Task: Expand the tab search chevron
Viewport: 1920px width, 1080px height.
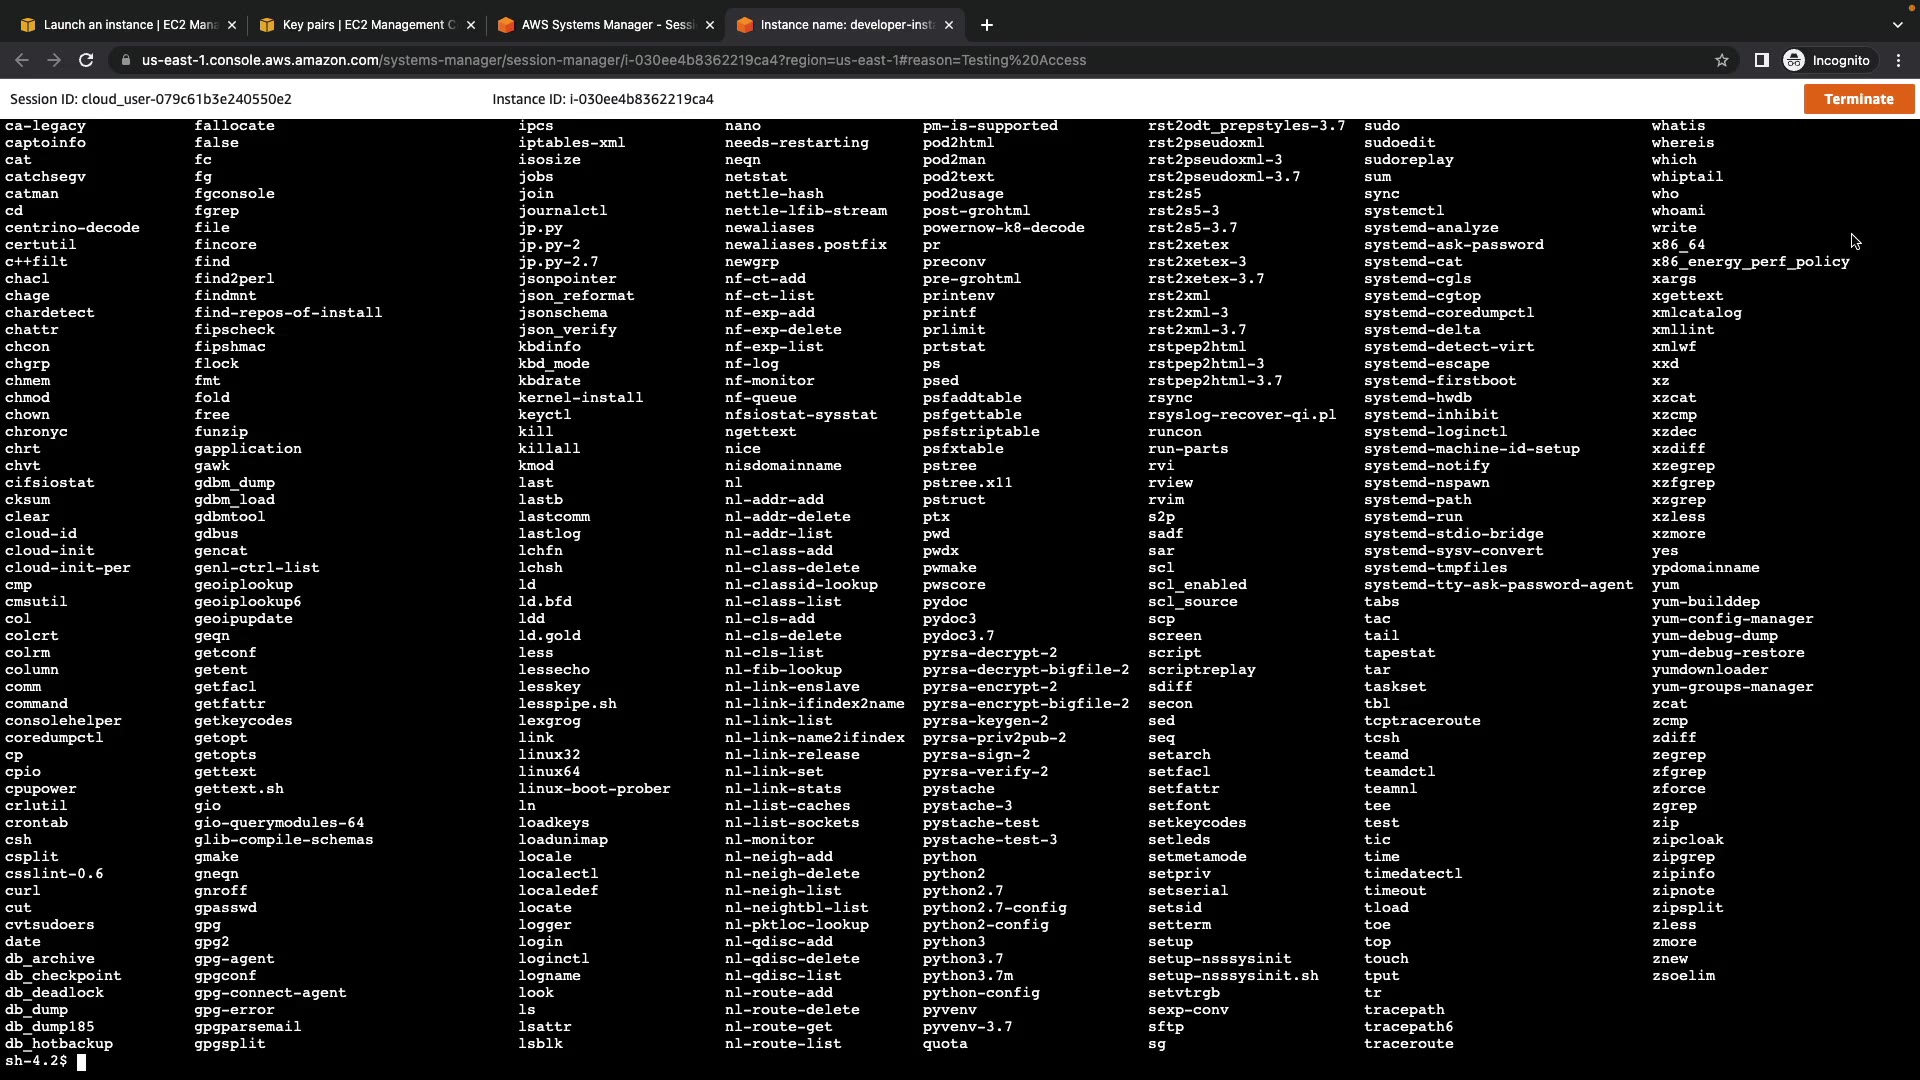Action: click(1897, 25)
